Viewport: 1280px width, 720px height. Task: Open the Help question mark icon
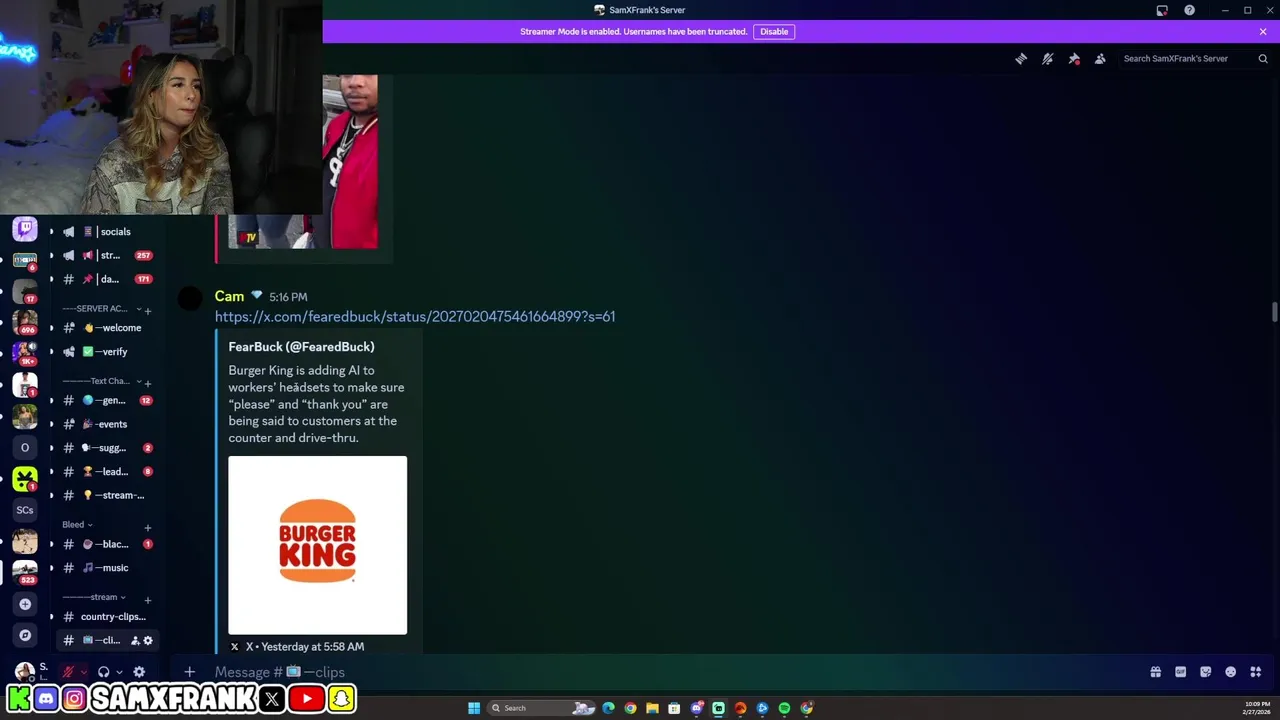pyautogui.click(x=1189, y=10)
